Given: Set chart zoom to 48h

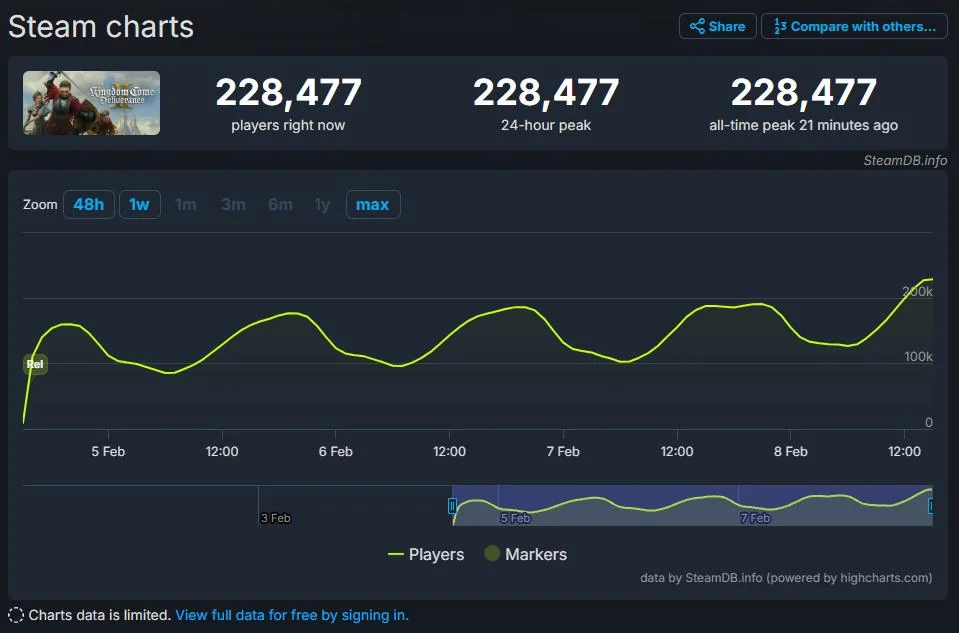Looking at the screenshot, I should tap(88, 205).
